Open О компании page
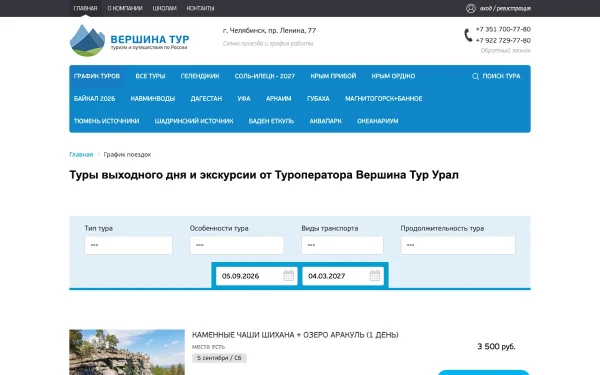600x375 pixels. [125, 8]
